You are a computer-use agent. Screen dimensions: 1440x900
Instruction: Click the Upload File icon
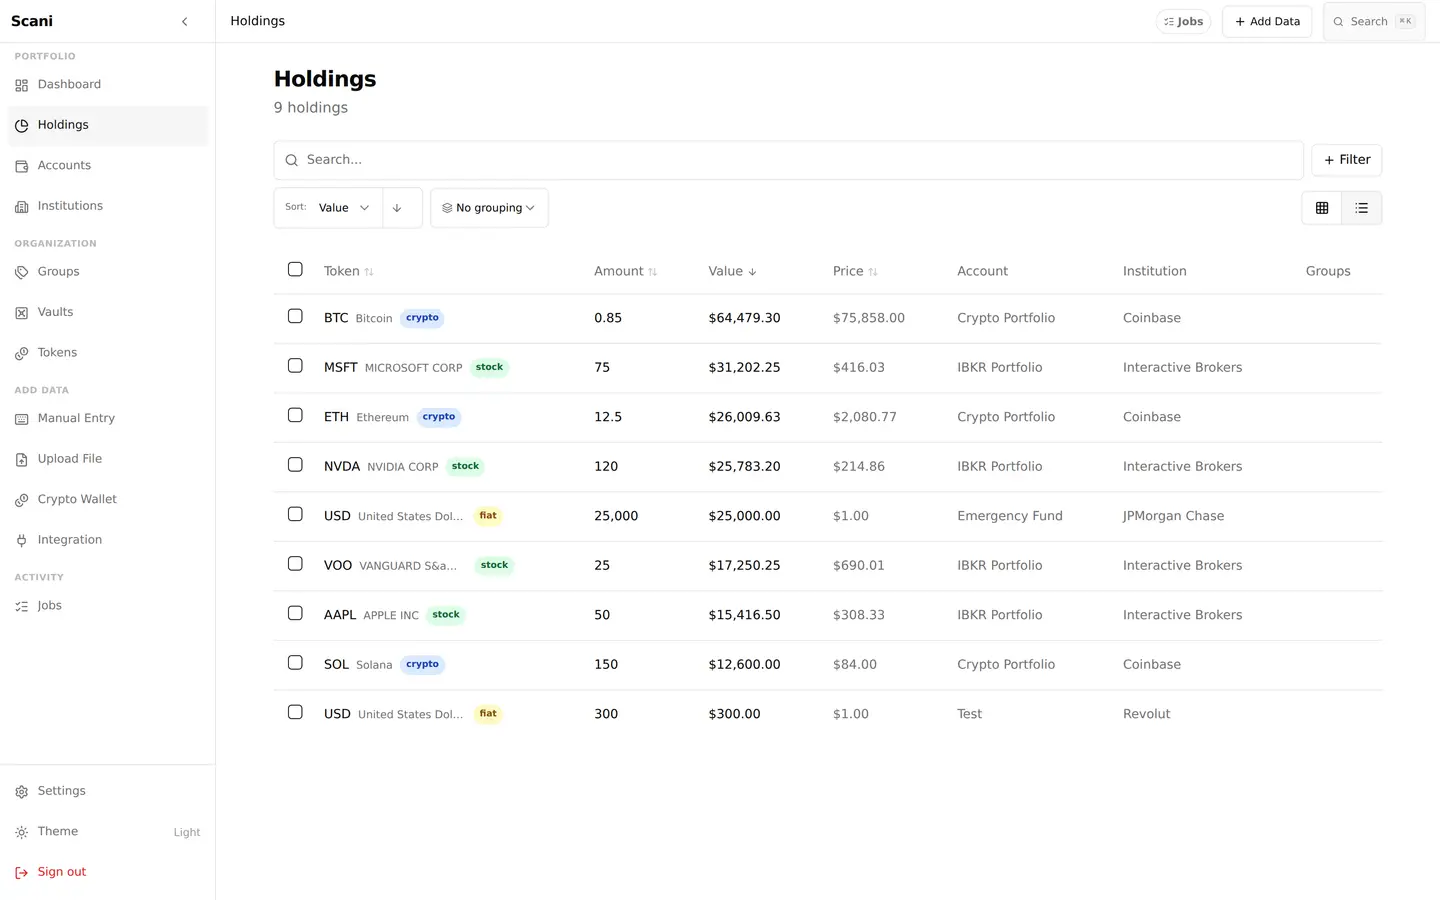[x=22, y=459]
